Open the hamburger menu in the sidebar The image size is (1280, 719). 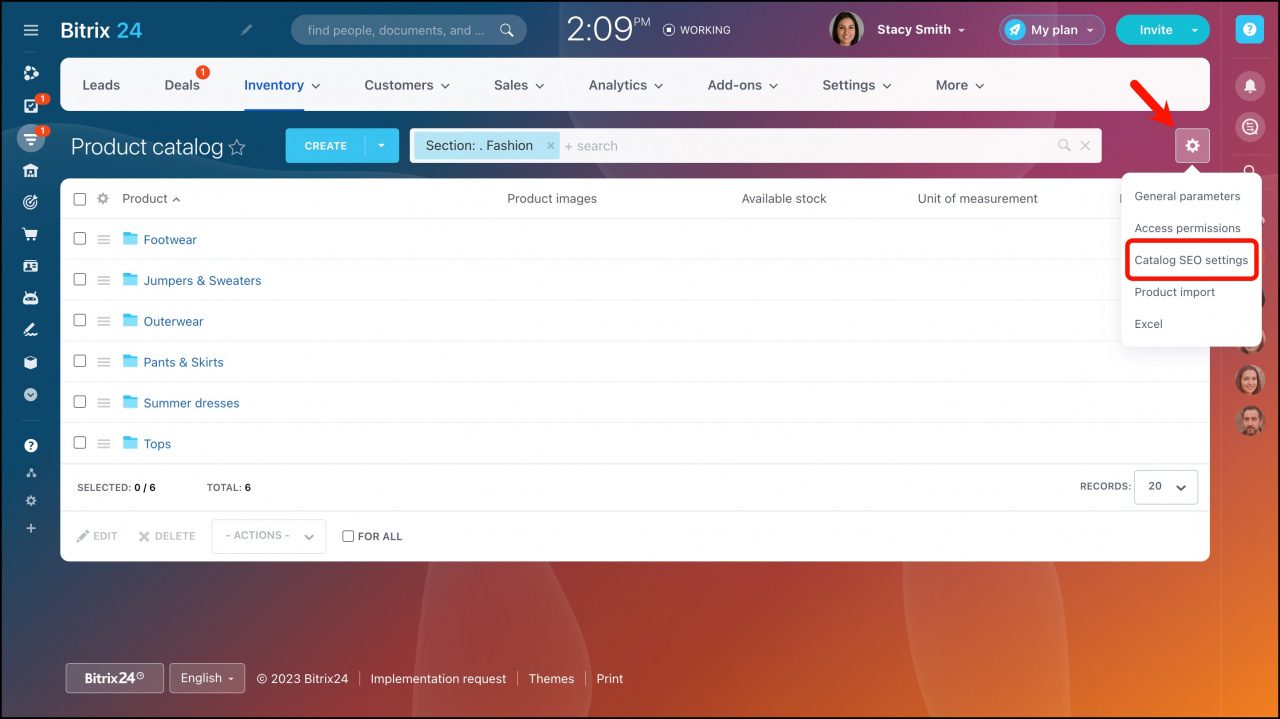click(x=31, y=30)
